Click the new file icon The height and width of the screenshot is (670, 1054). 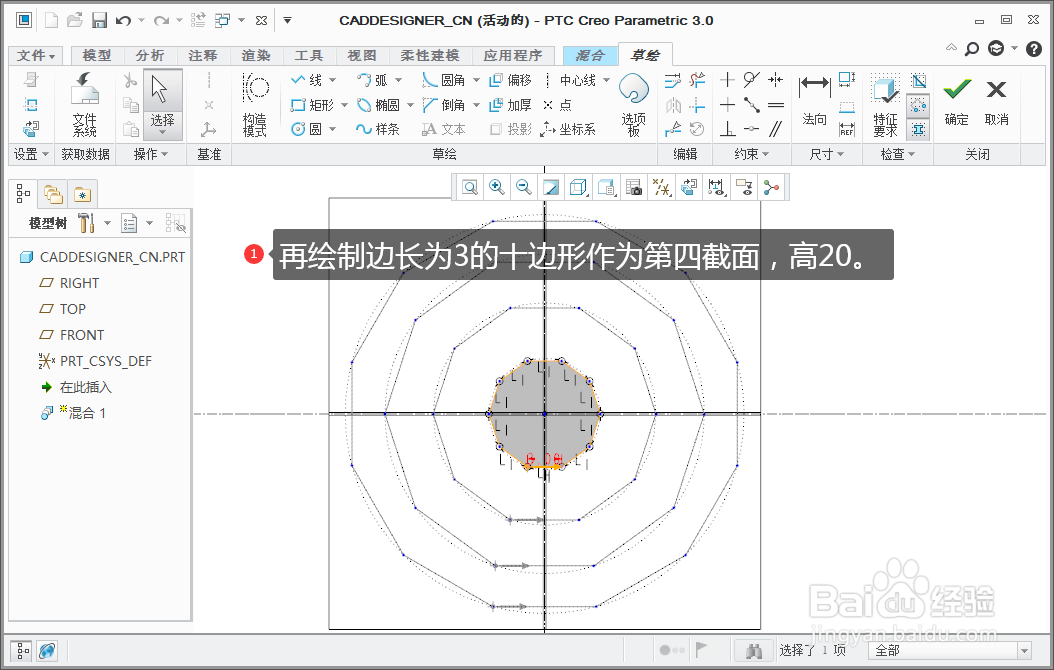point(52,20)
